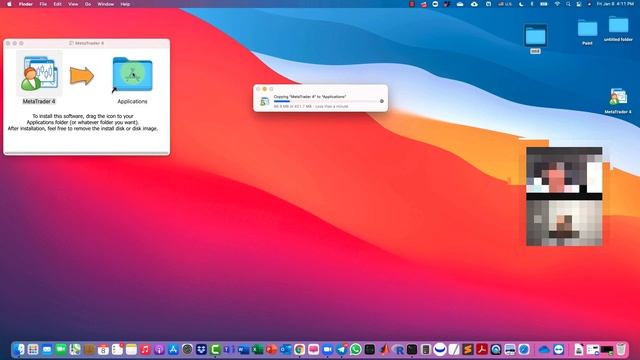Select the MetaTrader 4 disk on desktop
The image size is (640, 360).
(x=618, y=97)
